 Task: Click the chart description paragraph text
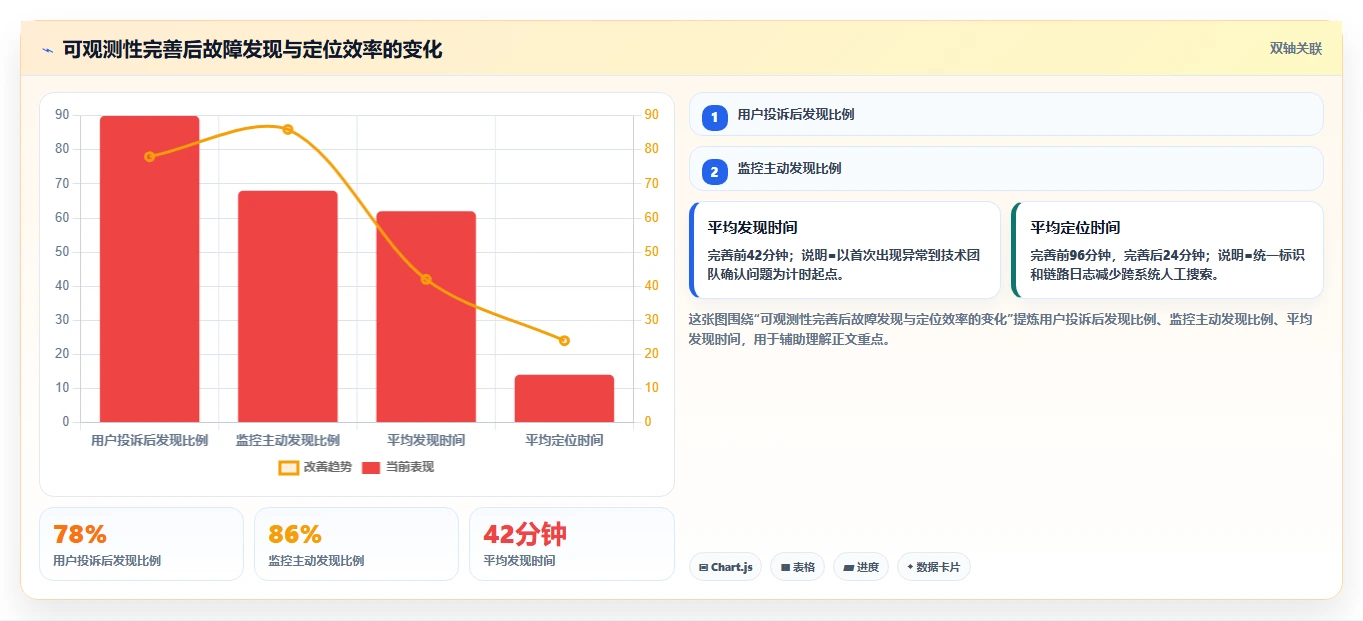[x=1001, y=329]
